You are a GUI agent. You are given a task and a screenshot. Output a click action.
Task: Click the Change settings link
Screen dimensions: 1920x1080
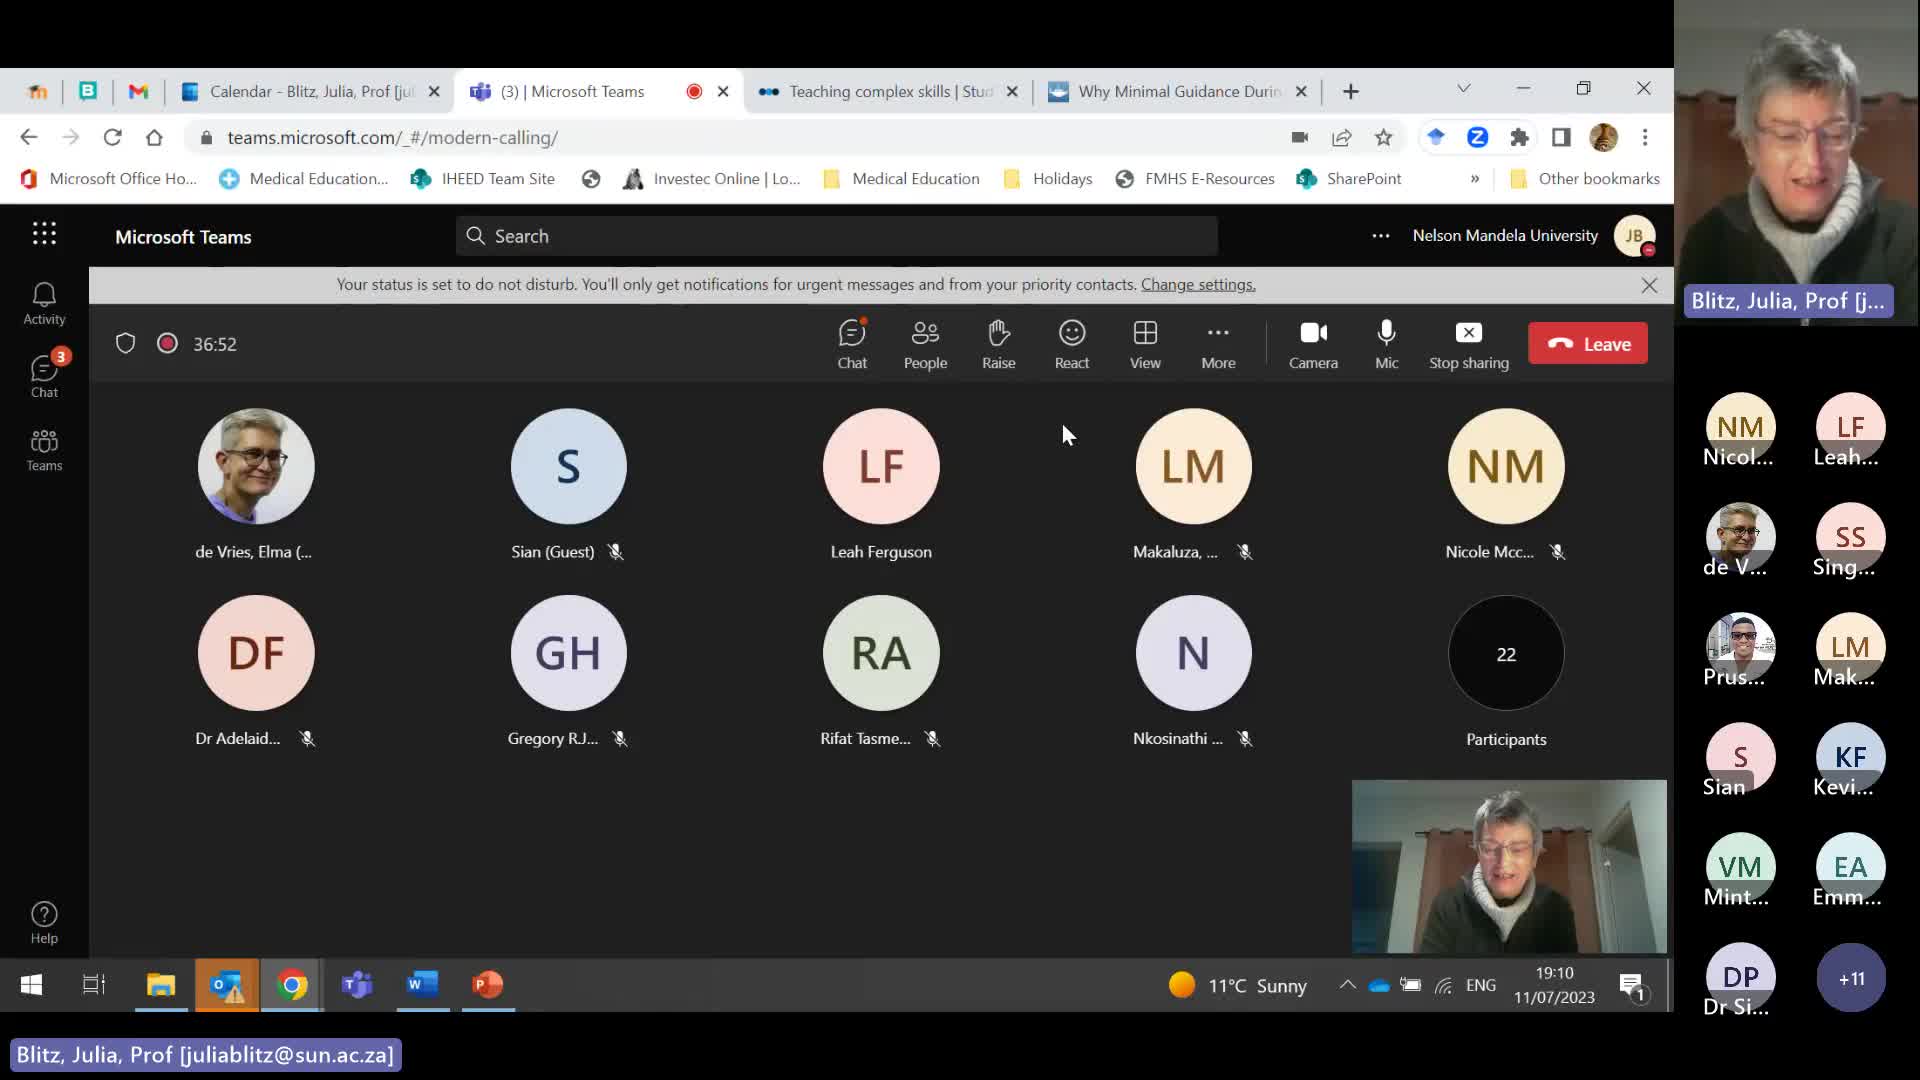1198,285
